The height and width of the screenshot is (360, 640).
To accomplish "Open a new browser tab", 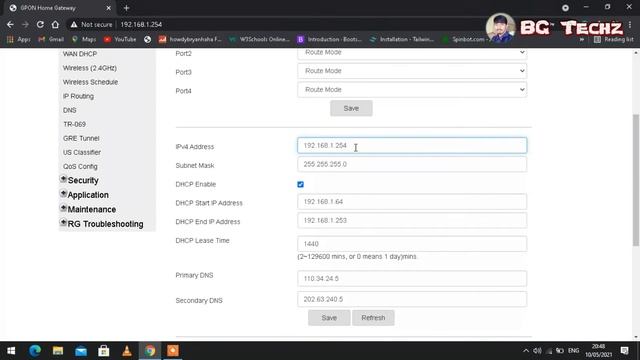I will [x=126, y=8].
